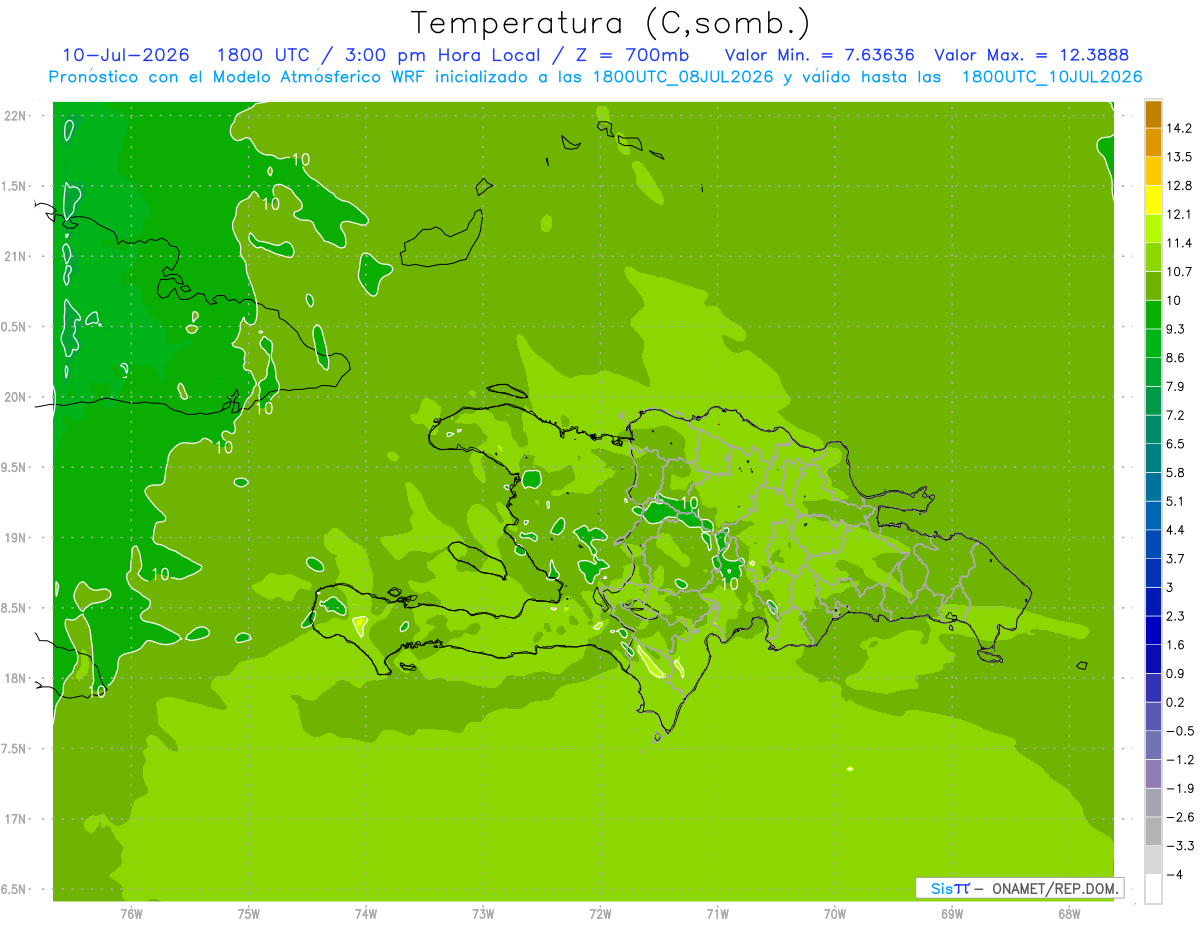
Task: Click the '71W' longitude axis label
Action: (x=717, y=914)
